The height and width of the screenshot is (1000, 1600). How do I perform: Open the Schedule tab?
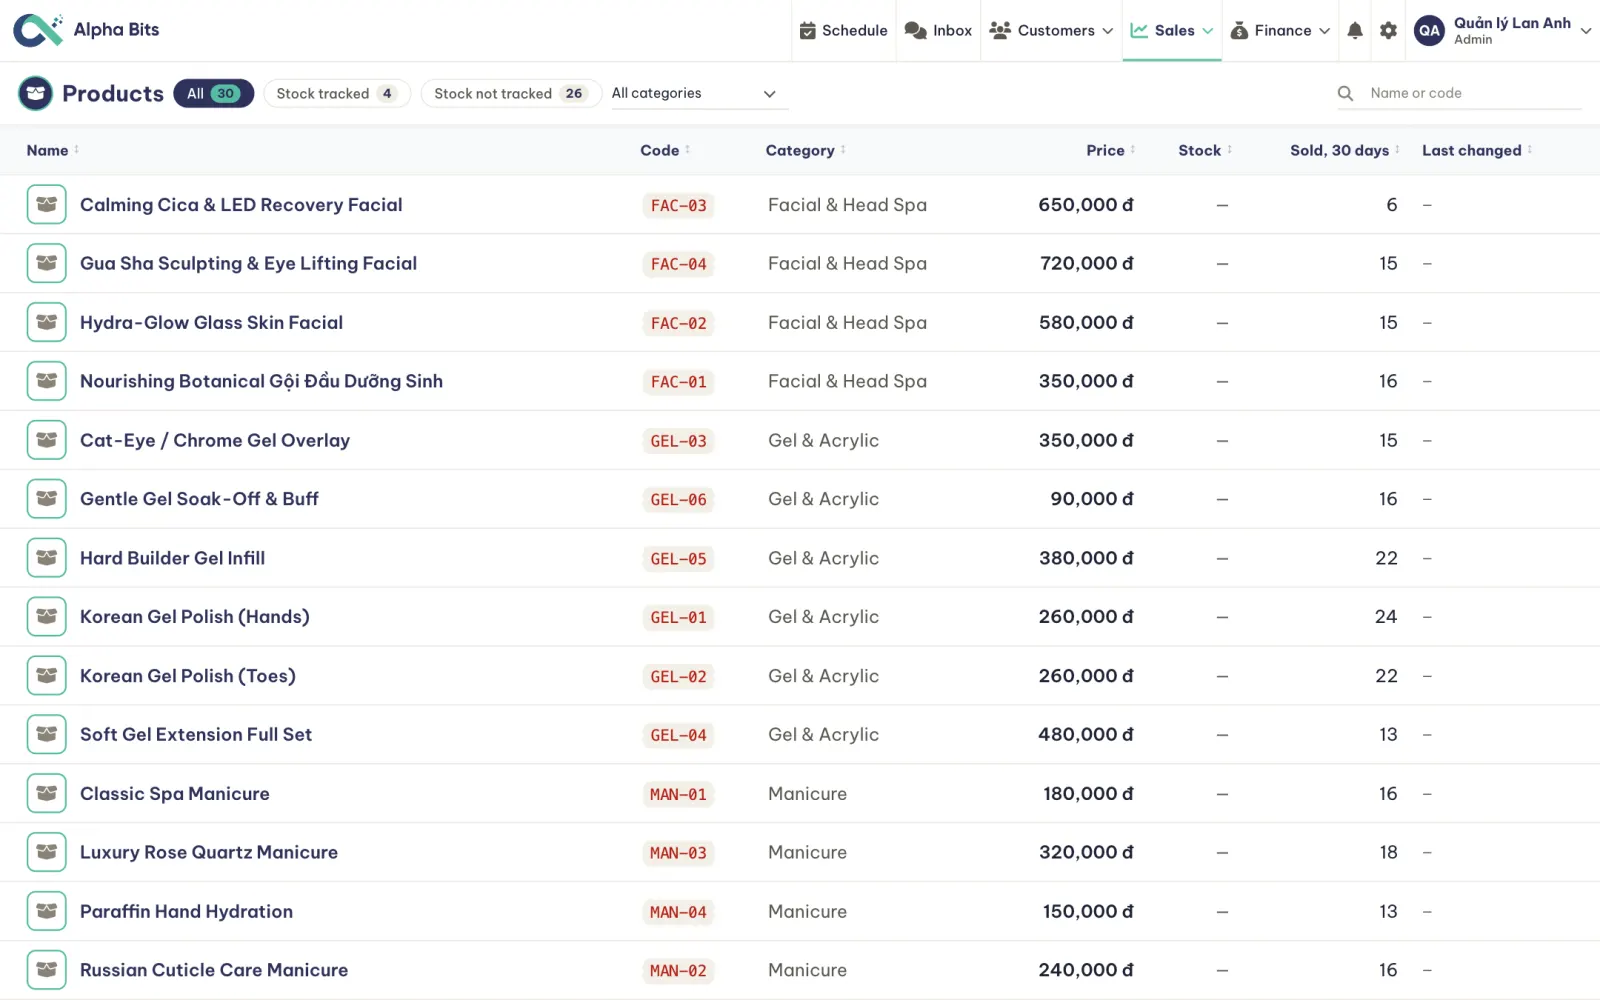click(843, 31)
